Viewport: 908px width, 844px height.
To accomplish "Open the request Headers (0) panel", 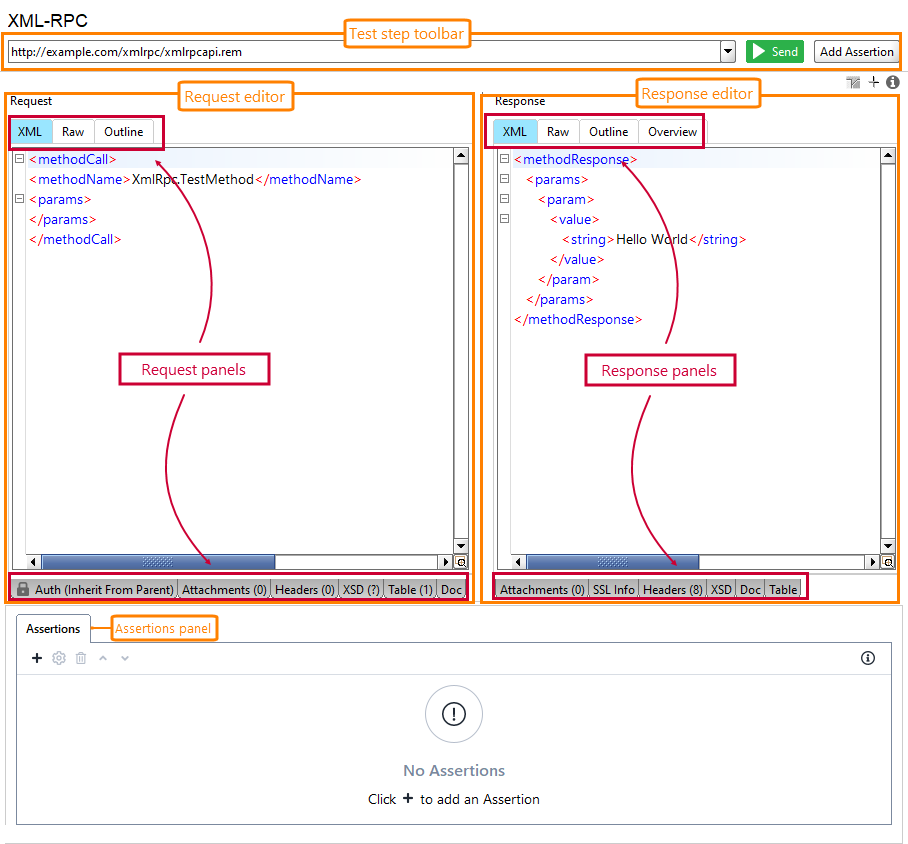I will [305, 589].
